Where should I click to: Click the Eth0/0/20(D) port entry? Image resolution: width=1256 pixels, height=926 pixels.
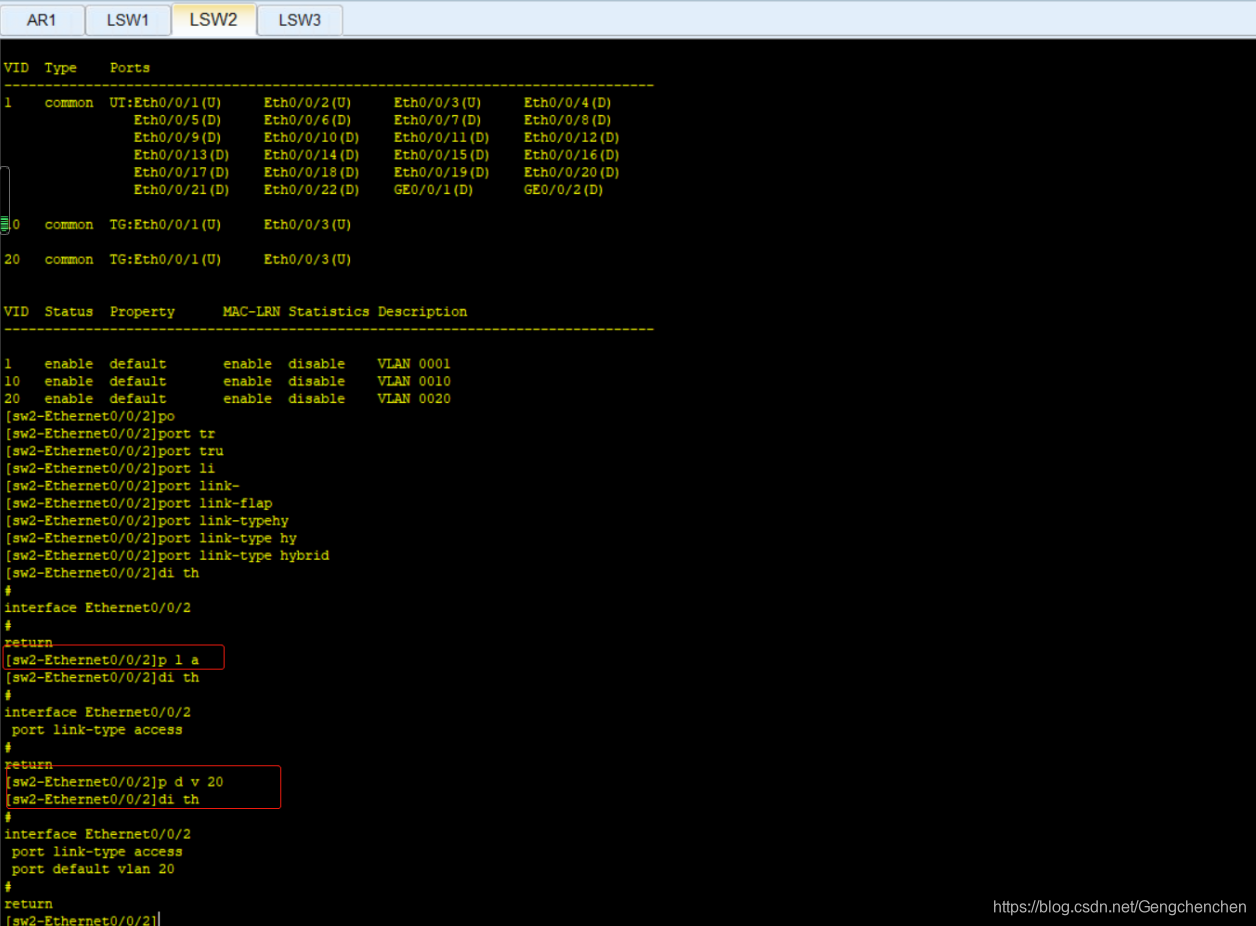tap(572, 172)
